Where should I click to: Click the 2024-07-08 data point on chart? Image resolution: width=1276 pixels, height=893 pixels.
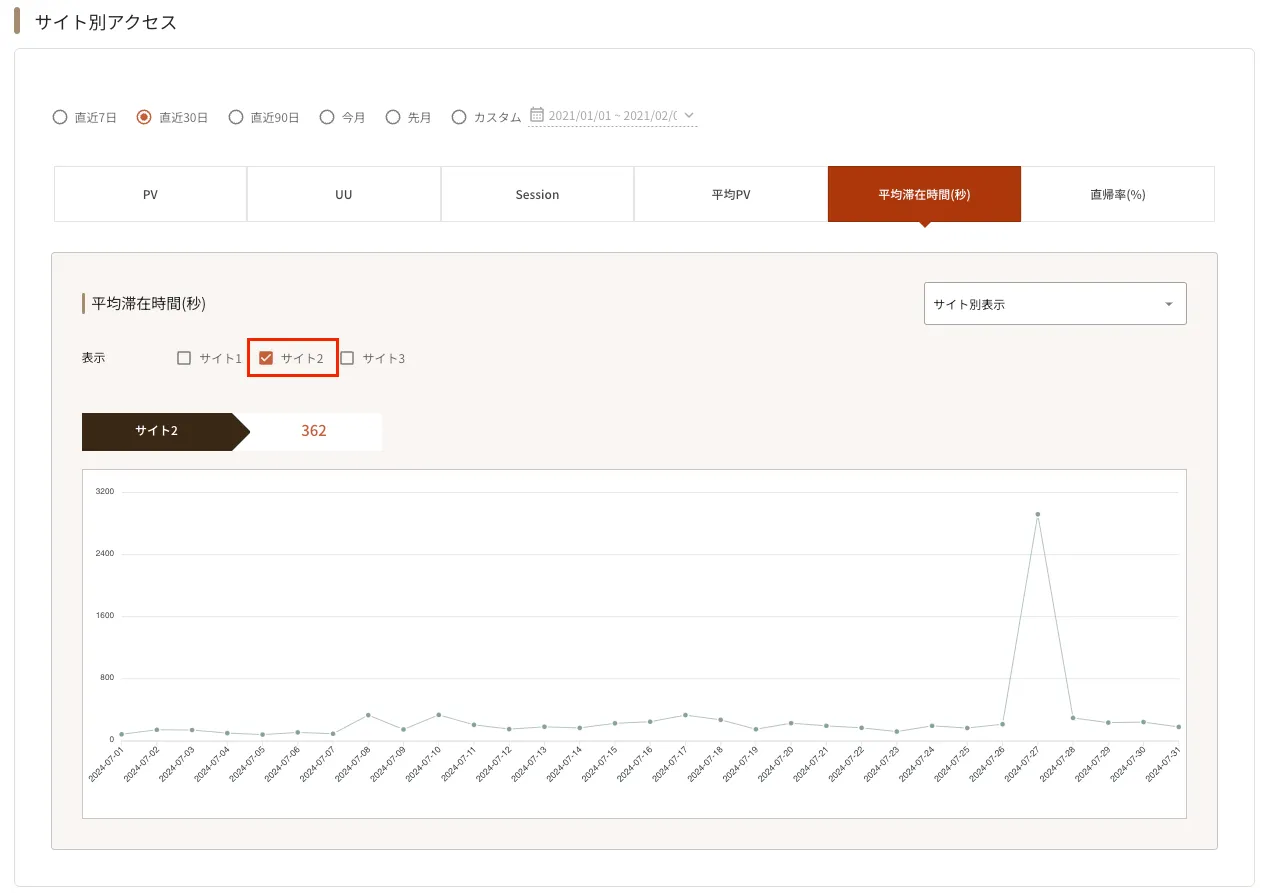click(x=368, y=715)
